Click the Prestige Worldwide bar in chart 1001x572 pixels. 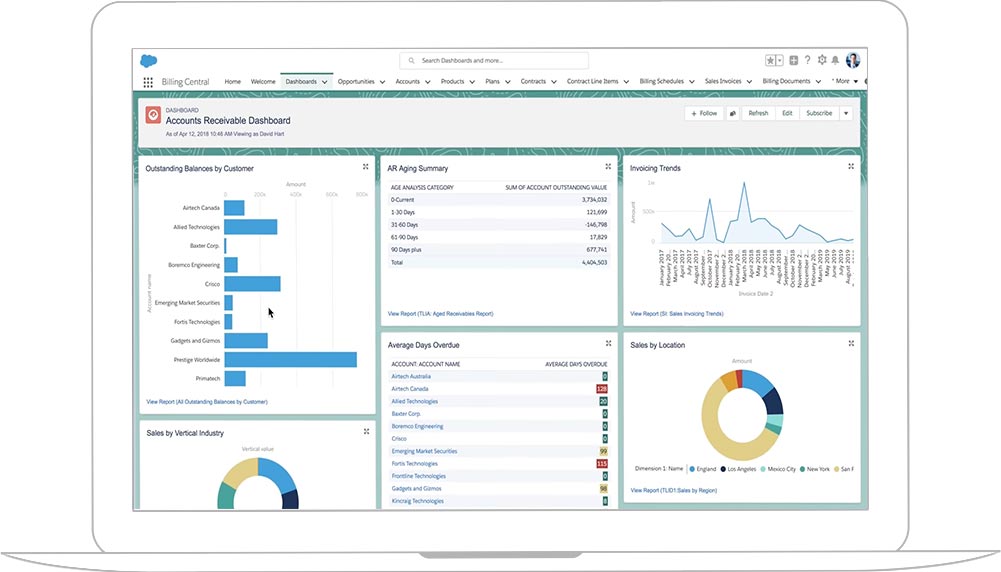[x=290, y=359]
